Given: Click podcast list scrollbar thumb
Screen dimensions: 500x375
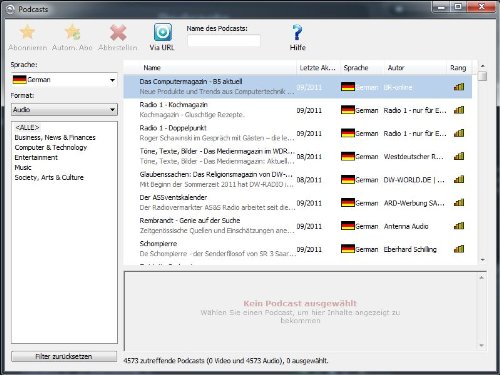Looking at the screenshot, I should click(482, 76).
